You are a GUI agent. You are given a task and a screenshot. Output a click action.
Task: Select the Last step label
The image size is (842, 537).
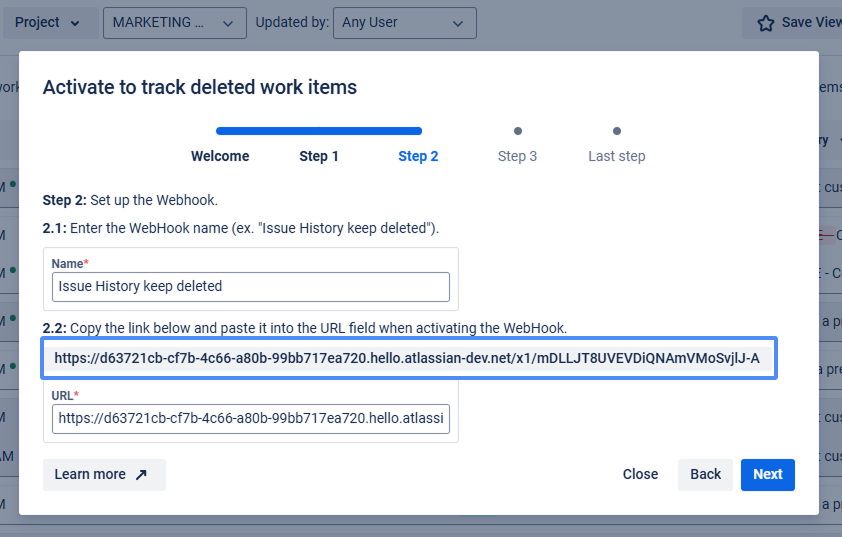[616, 156]
